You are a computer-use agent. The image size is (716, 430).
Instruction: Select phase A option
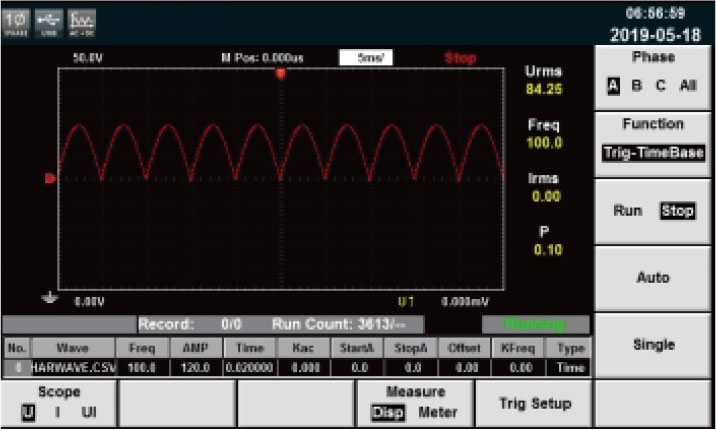(x=613, y=85)
